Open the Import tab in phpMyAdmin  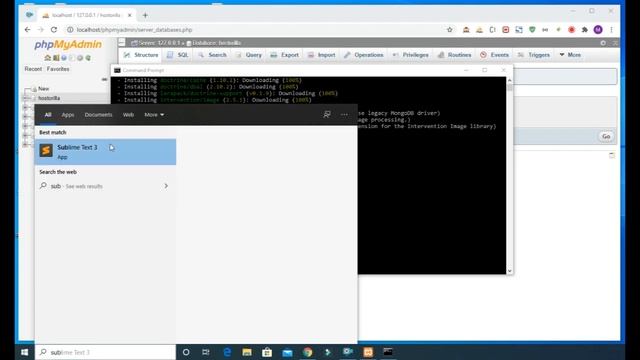322,55
